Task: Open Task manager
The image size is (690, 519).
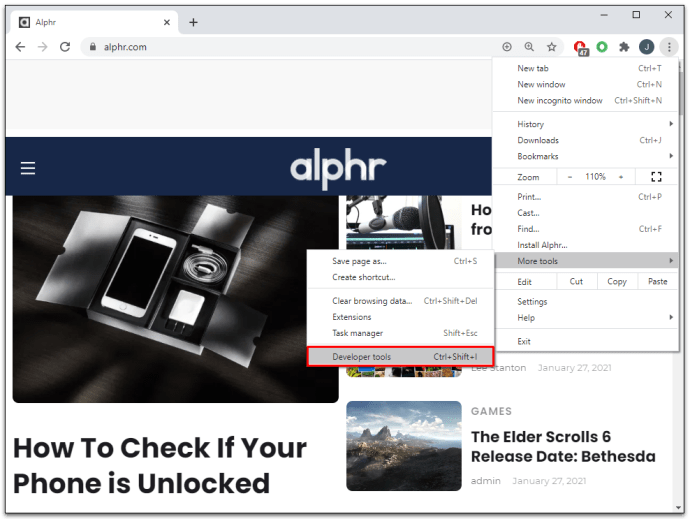Action: [400, 333]
